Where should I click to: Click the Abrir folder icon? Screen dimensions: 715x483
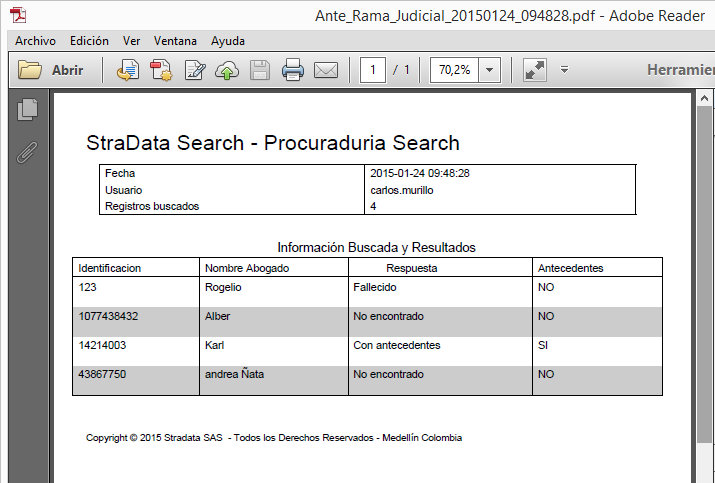pos(30,70)
